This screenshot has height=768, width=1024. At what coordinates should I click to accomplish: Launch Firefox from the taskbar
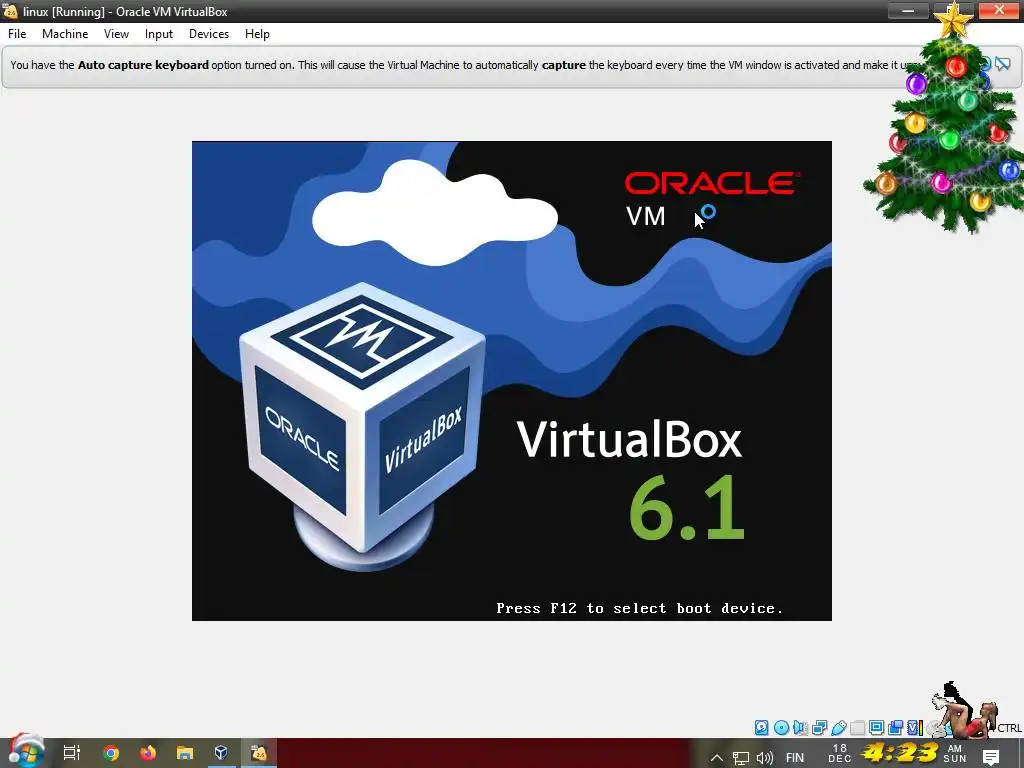pyautogui.click(x=148, y=753)
